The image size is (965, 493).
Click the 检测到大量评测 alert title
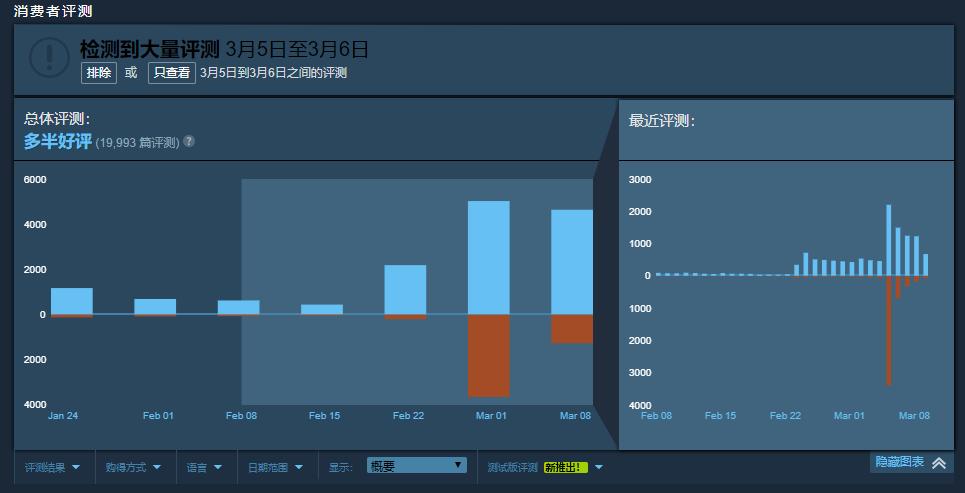click(x=150, y=48)
